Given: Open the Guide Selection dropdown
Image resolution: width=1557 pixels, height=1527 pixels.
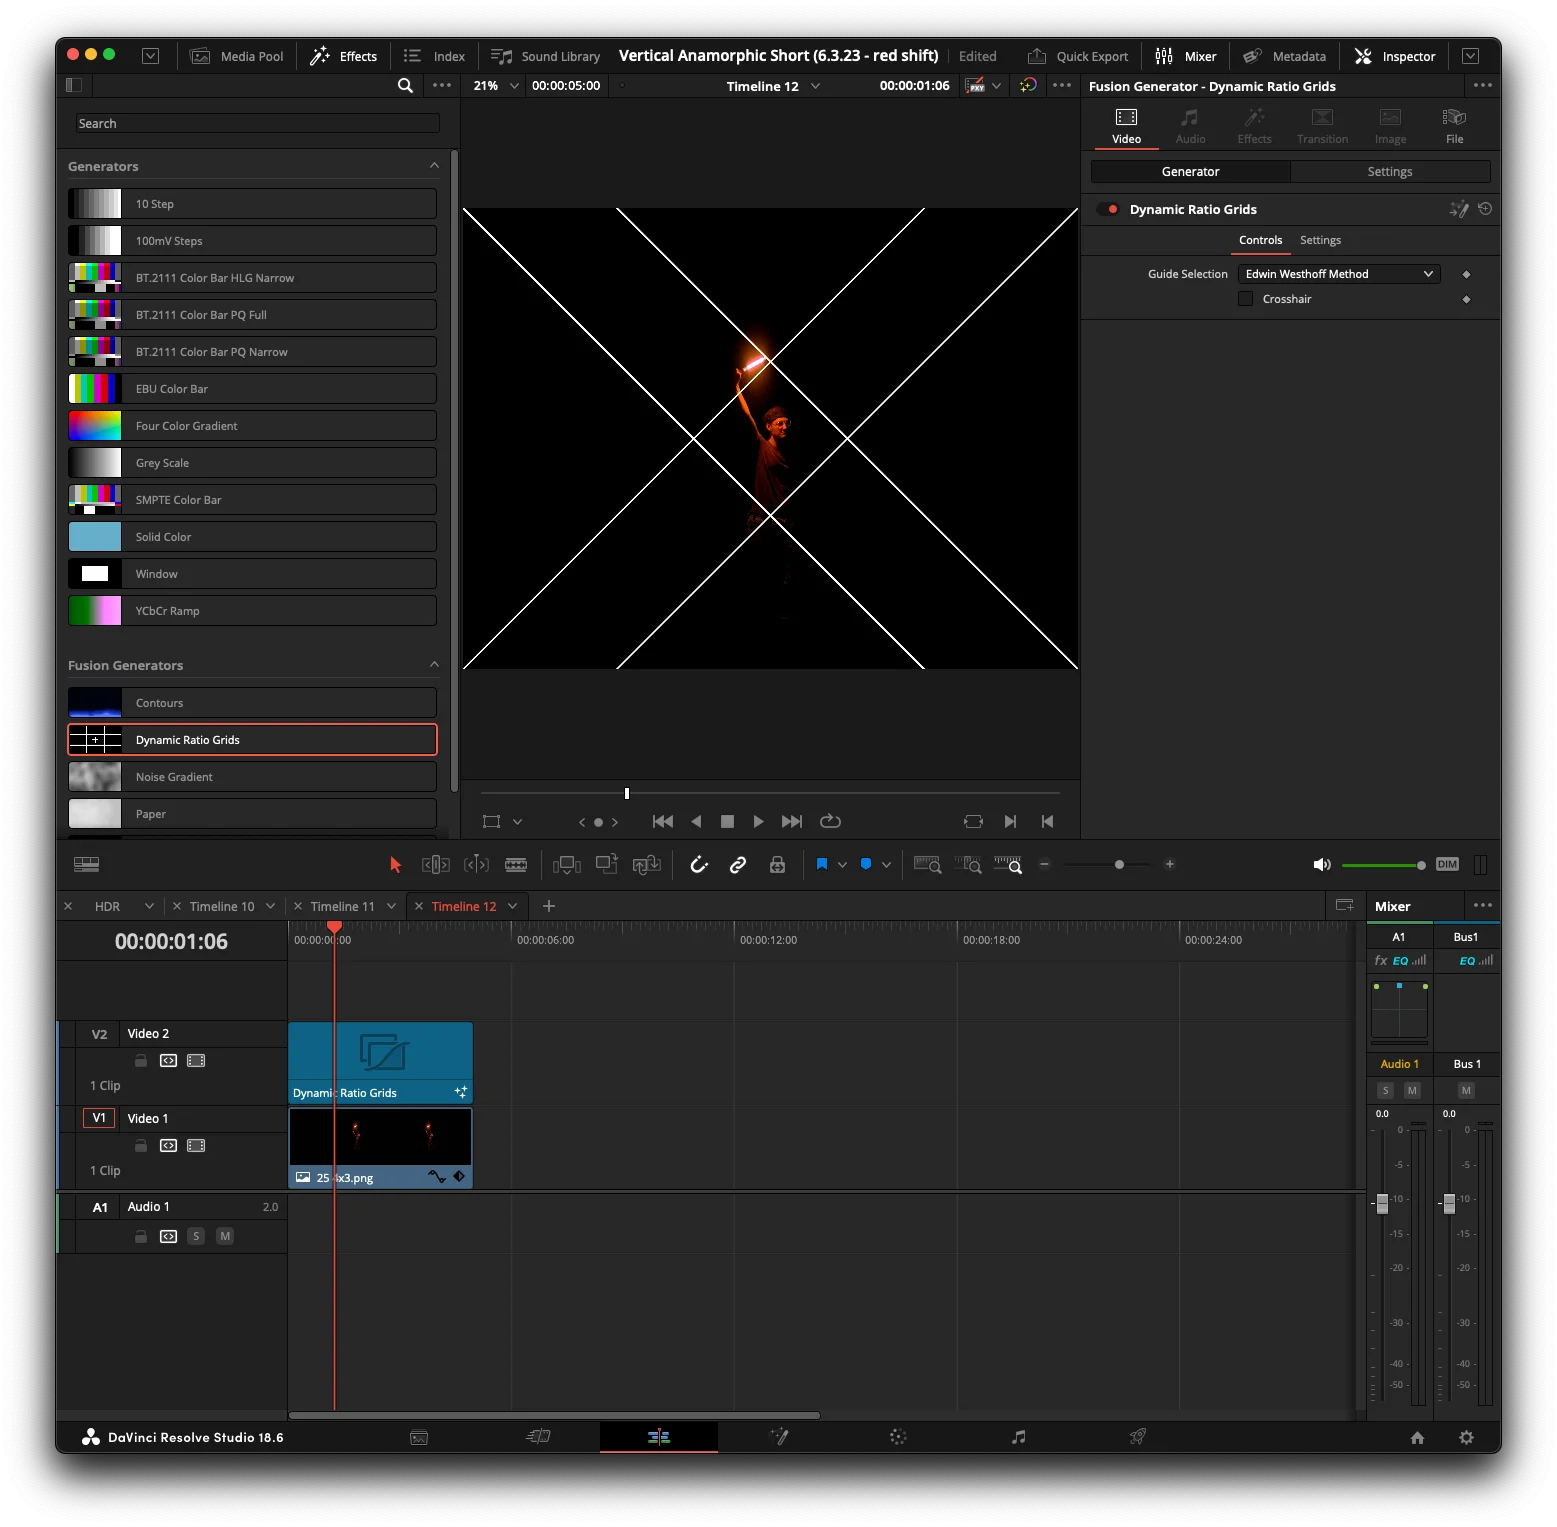Looking at the screenshot, I should click(x=1339, y=274).
